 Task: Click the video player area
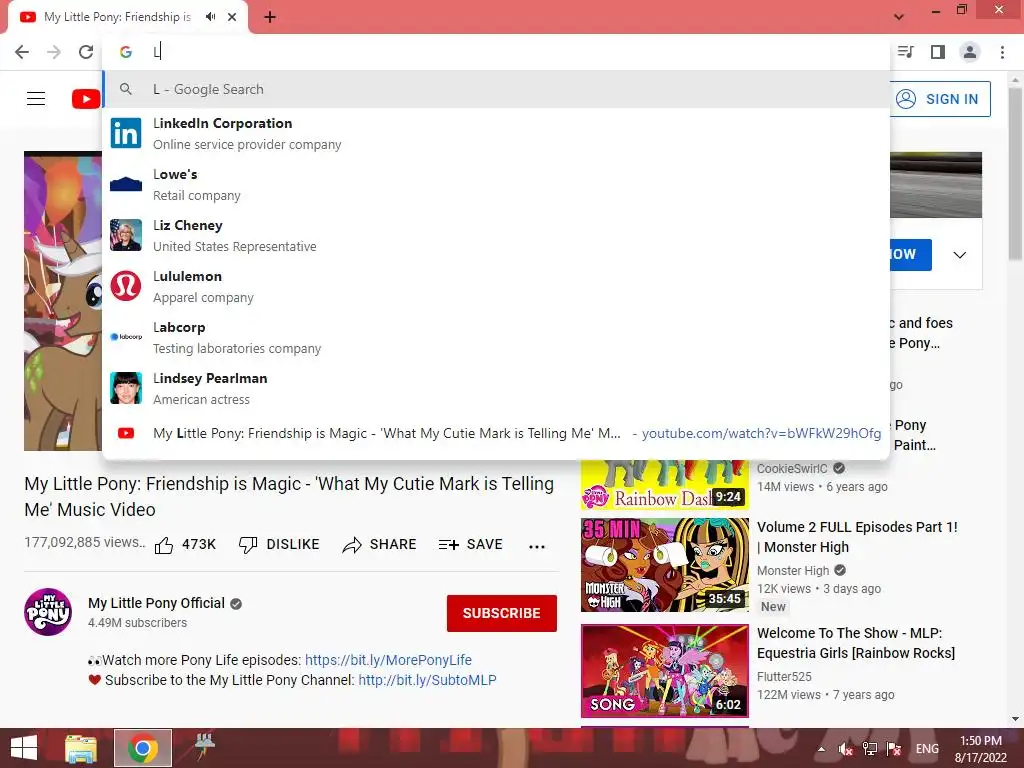tap(63, 301)
